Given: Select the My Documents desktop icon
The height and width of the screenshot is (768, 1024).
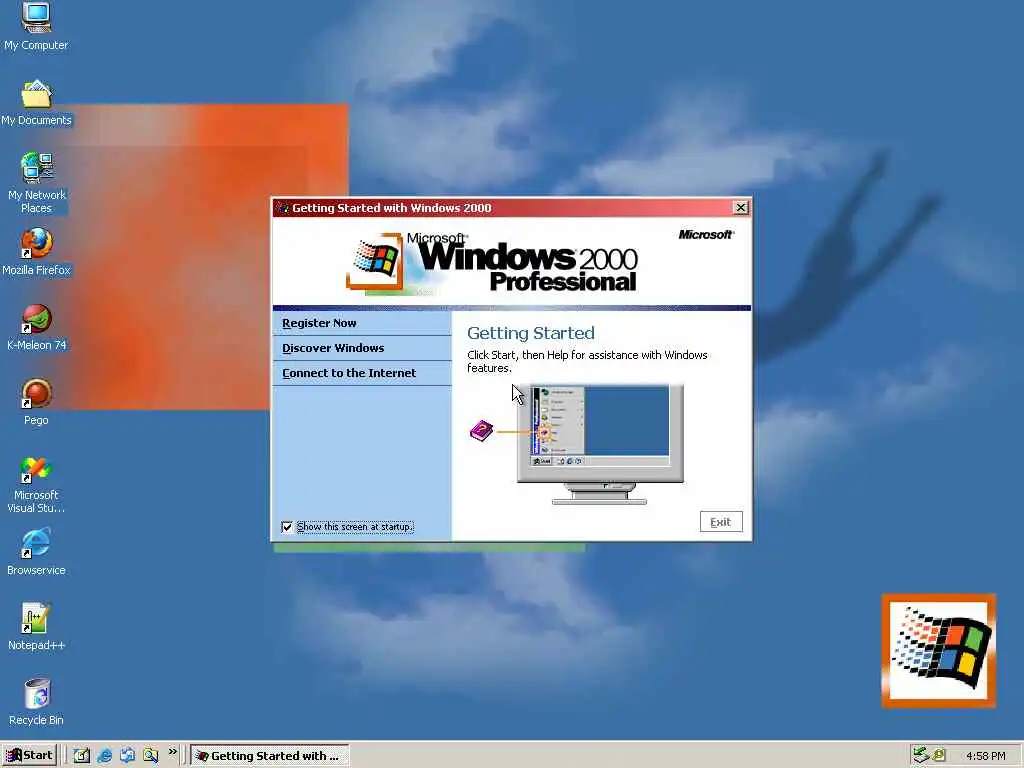Looking at the screenshot, I should 36,103.
